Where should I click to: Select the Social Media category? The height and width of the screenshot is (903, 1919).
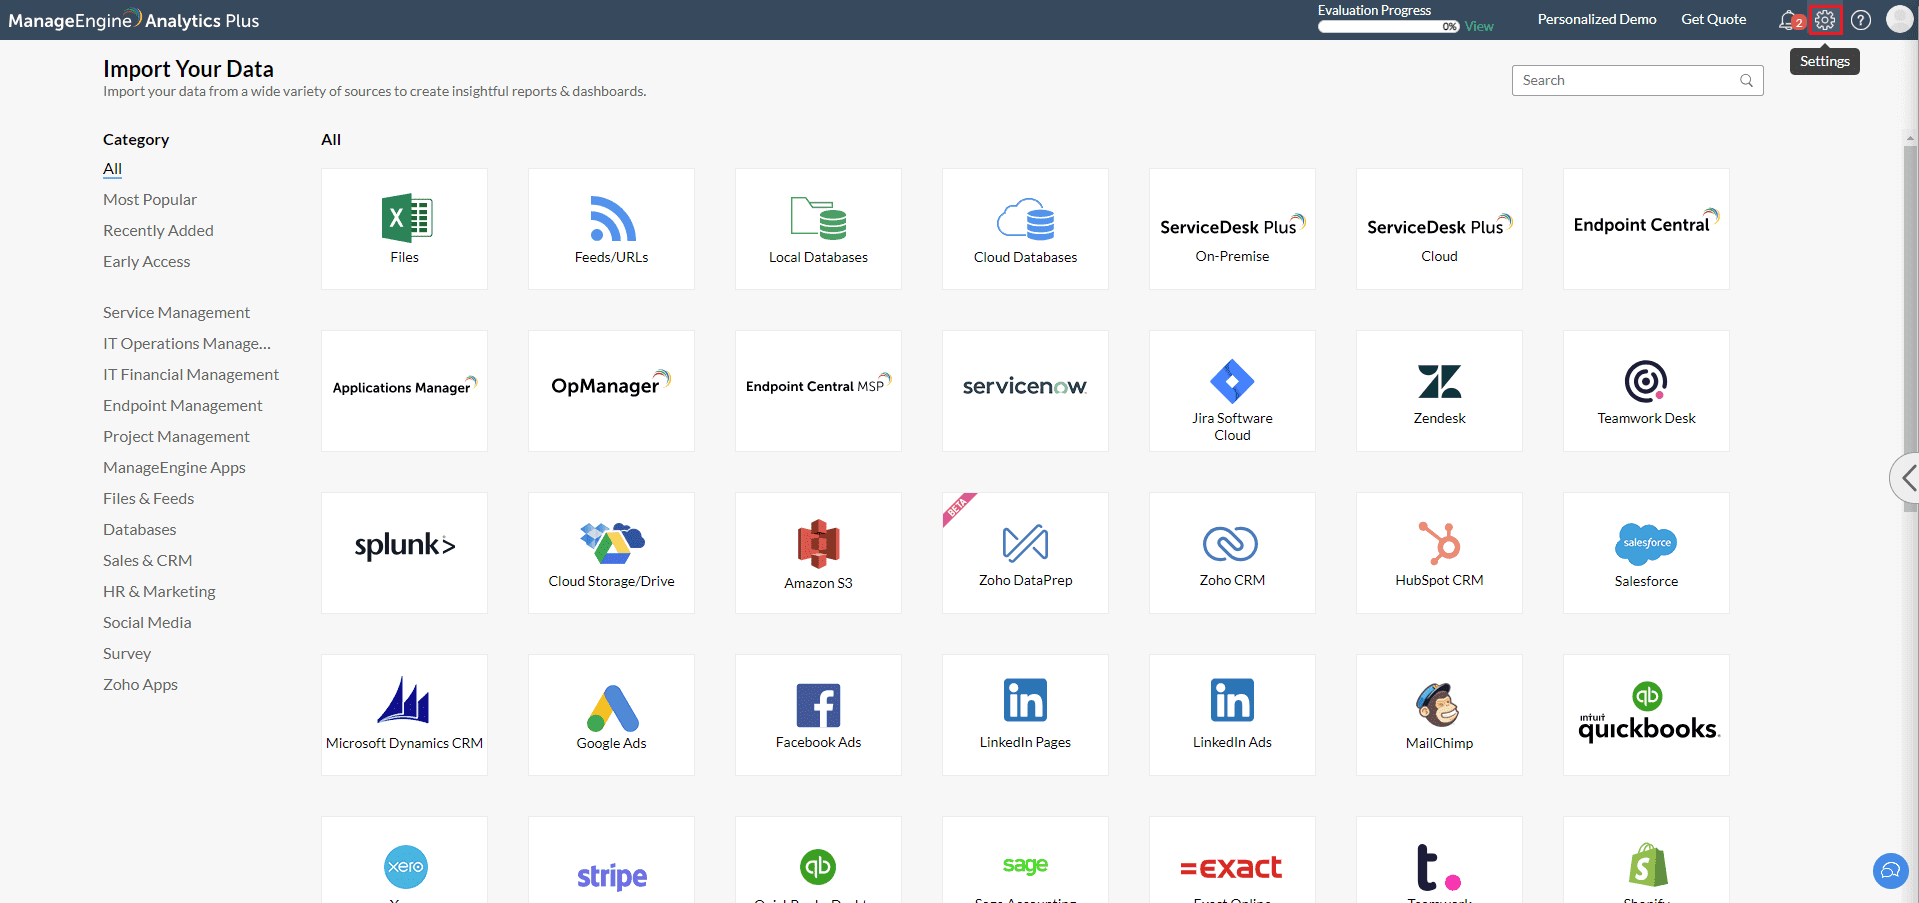pyautogui.click(x=147, y=623)
